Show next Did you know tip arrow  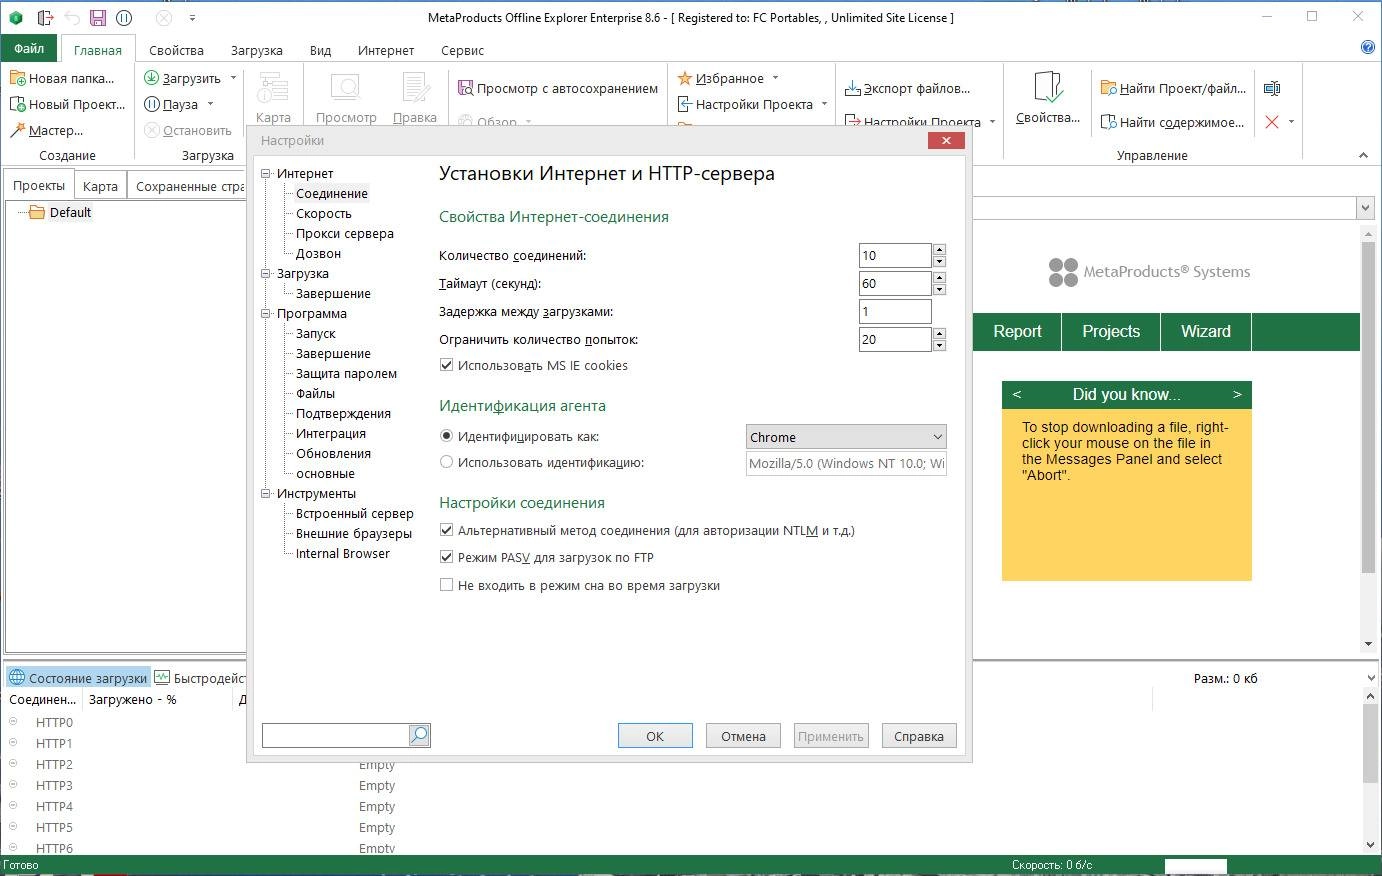coord(1237,394)
